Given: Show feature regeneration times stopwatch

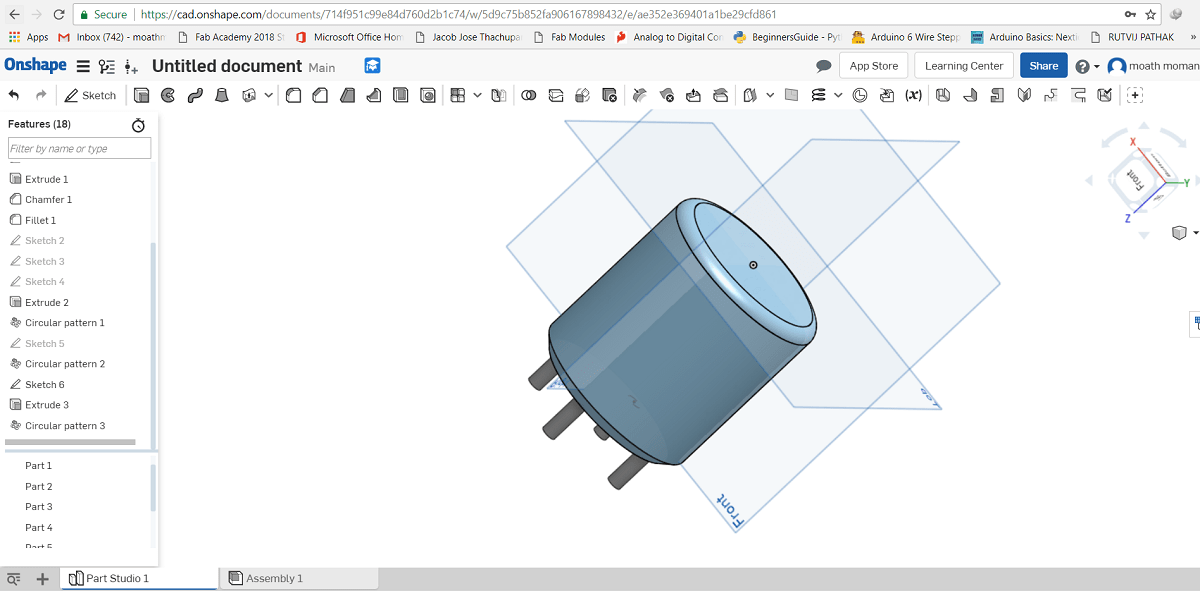Looking at the screenshot, I should [x=138, y=125].
